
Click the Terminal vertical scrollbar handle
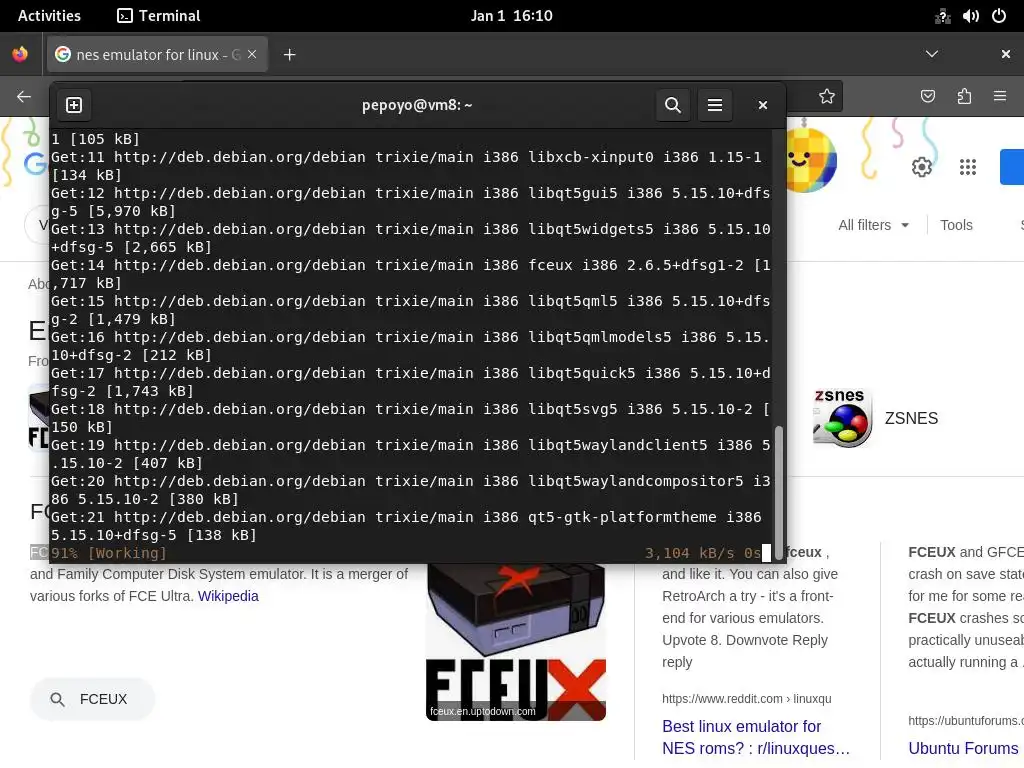click(778, 491)
